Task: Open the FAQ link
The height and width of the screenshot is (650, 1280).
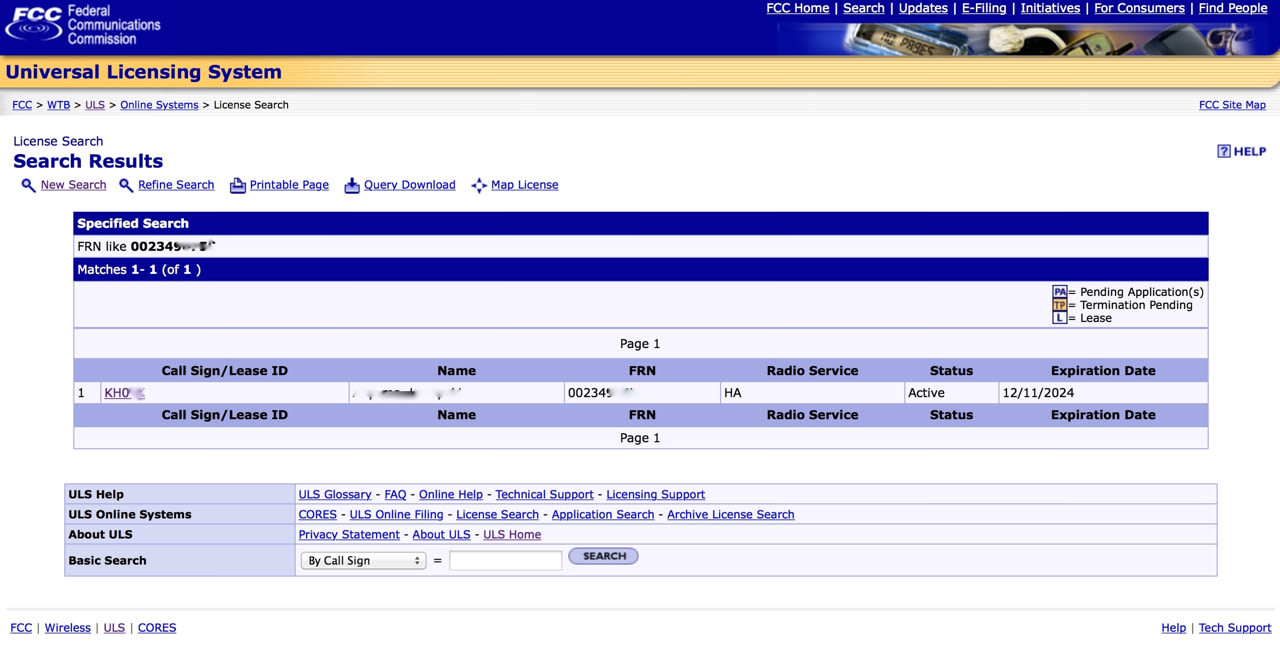Action: [x=395, y=495]
